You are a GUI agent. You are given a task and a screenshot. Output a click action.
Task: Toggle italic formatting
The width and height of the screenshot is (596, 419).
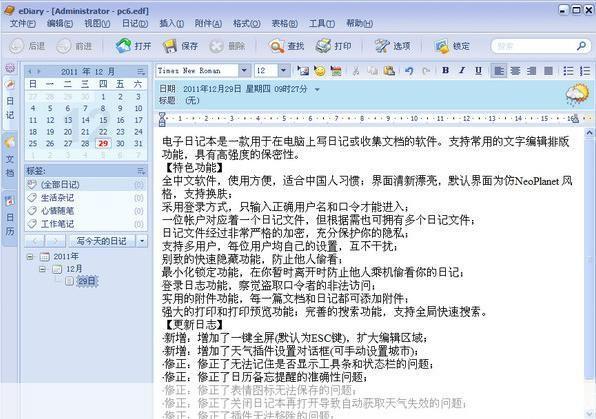462,70
